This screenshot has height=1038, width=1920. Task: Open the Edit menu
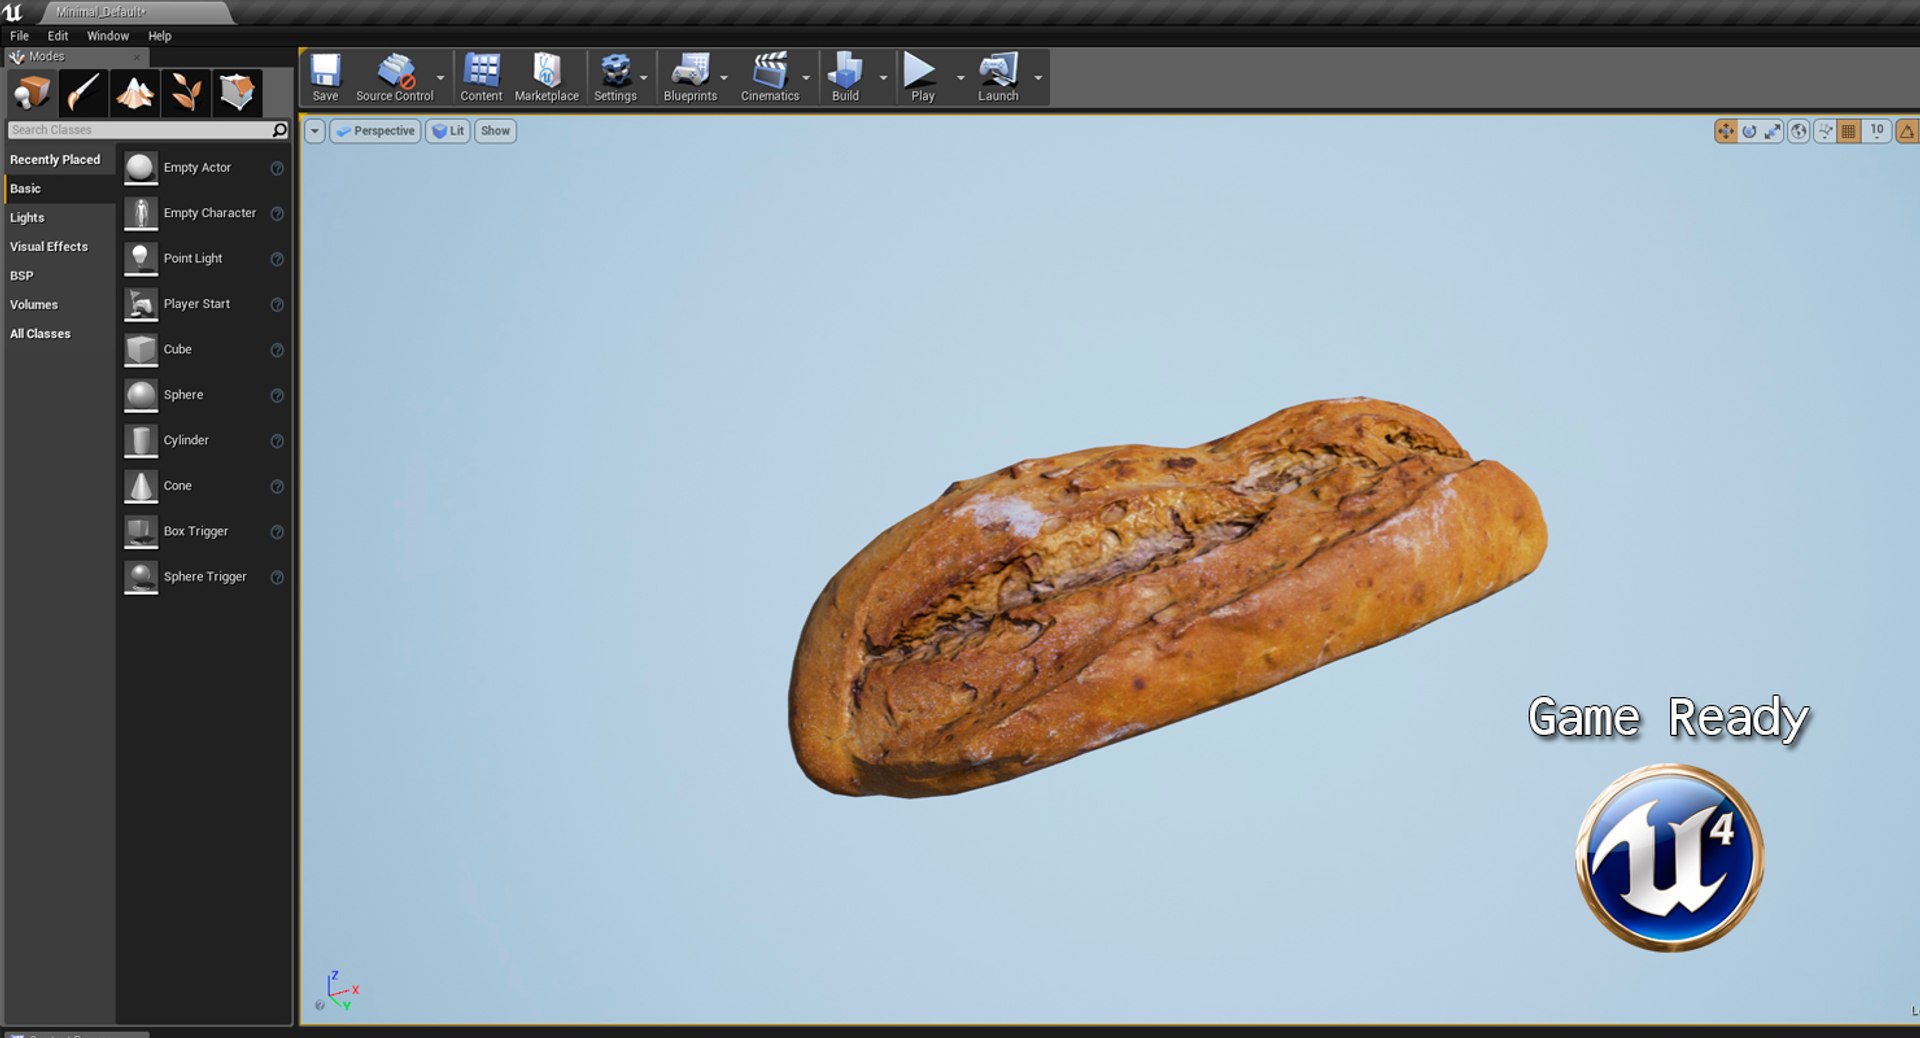(x=58, y=36)
